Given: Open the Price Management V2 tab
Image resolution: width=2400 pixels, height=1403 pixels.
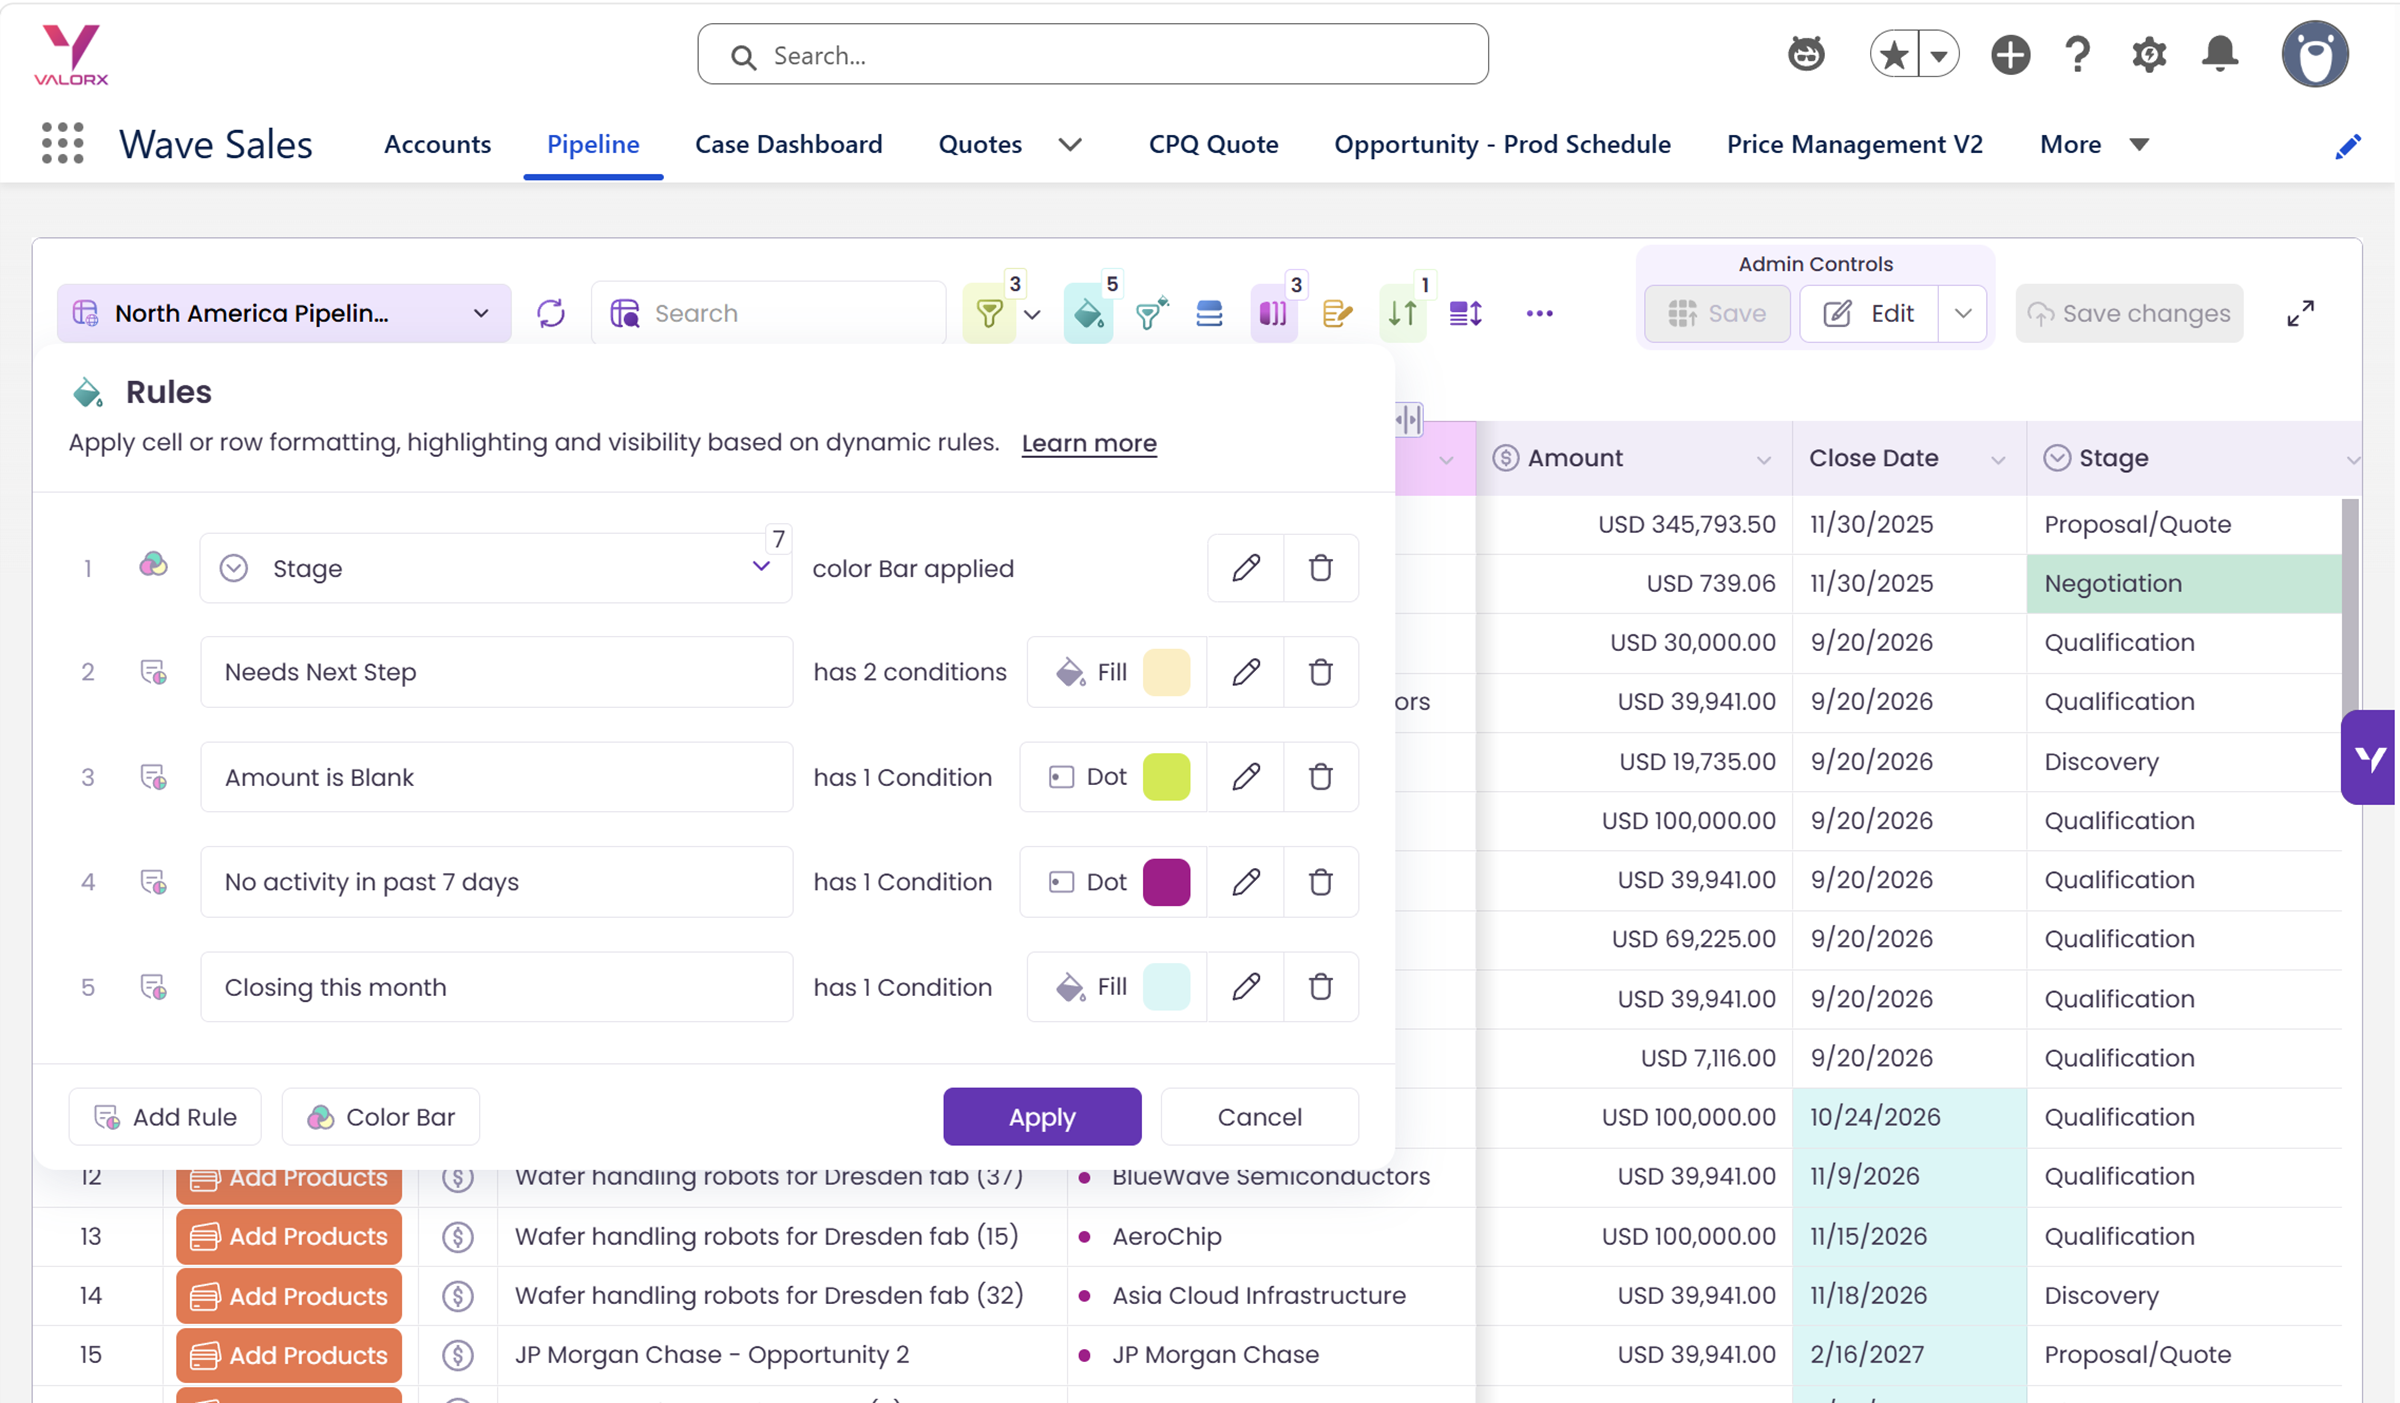Looking at the screenshot, I should click(1854, 145).
